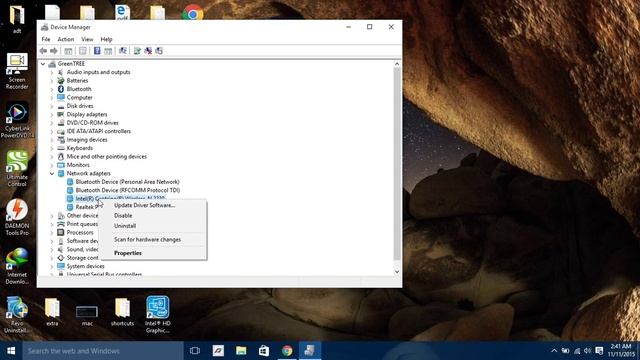The width and height of the screenshot is (640, 360).
Task: Open the shortcuts folder on the desktop
Action: (x=122, y=312)
